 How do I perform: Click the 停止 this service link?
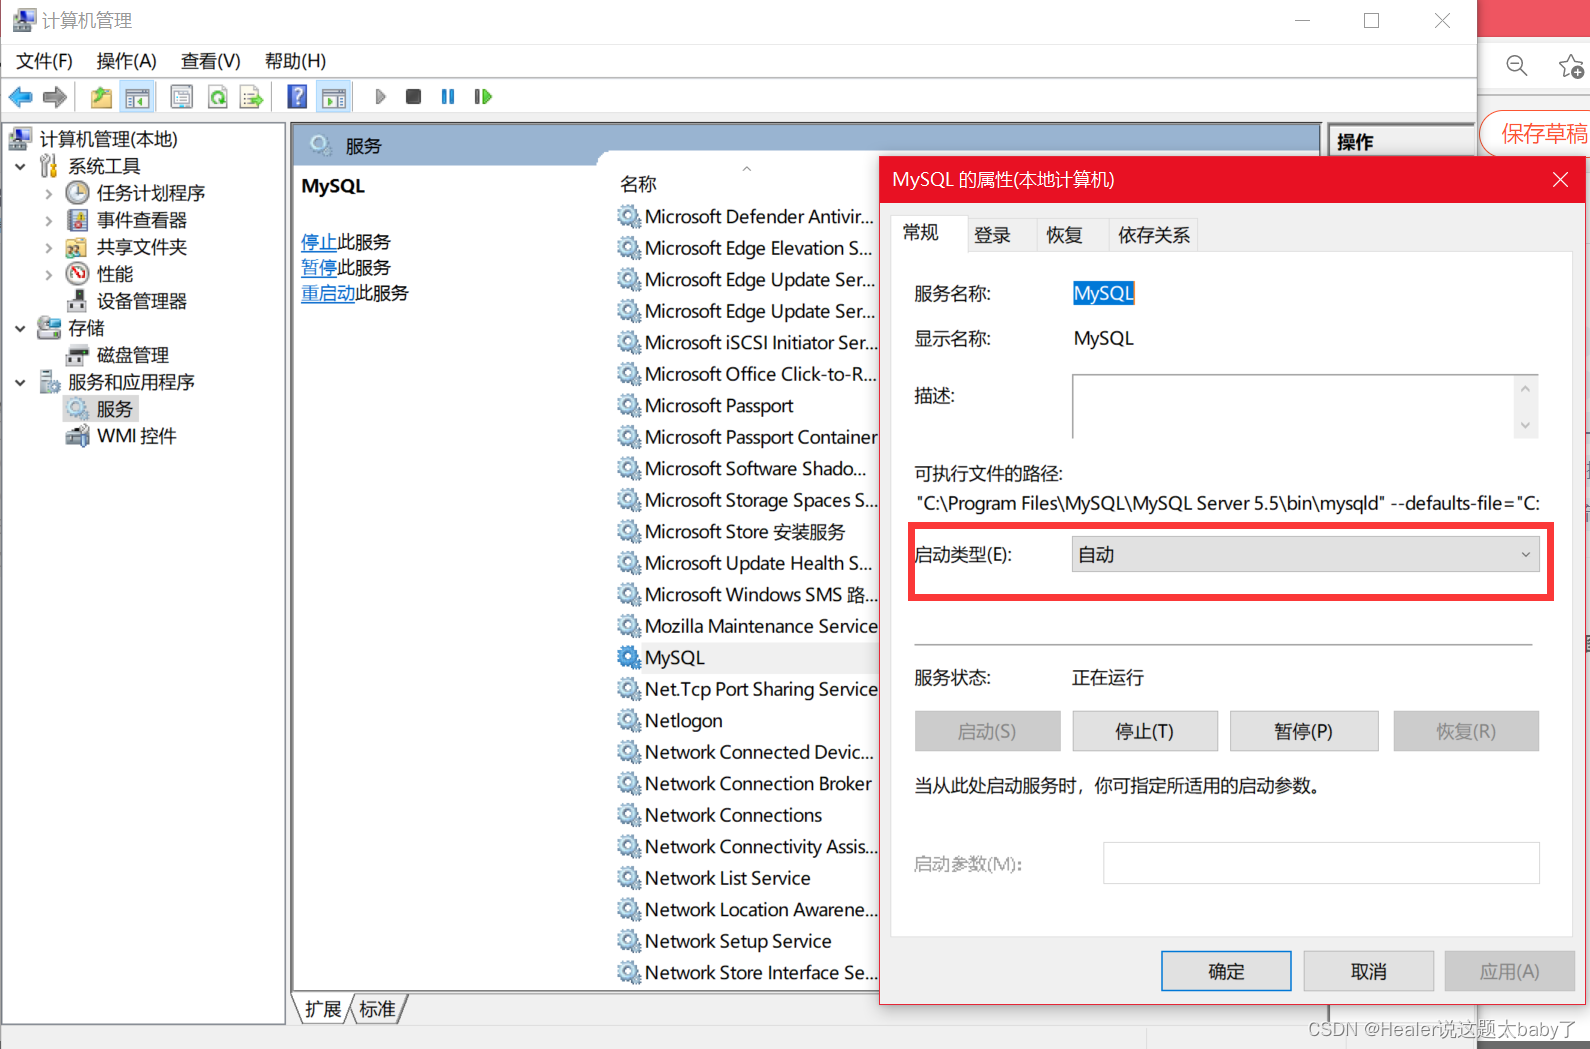click(319, 242)
